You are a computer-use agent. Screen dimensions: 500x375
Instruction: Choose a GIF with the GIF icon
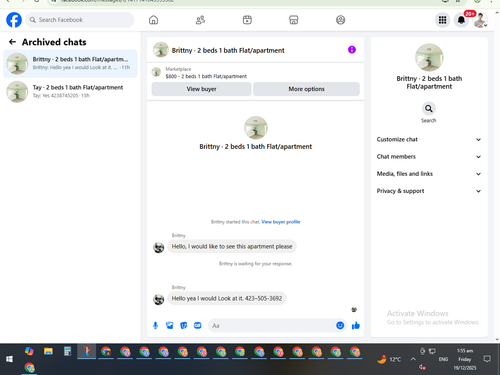[198, 326]
